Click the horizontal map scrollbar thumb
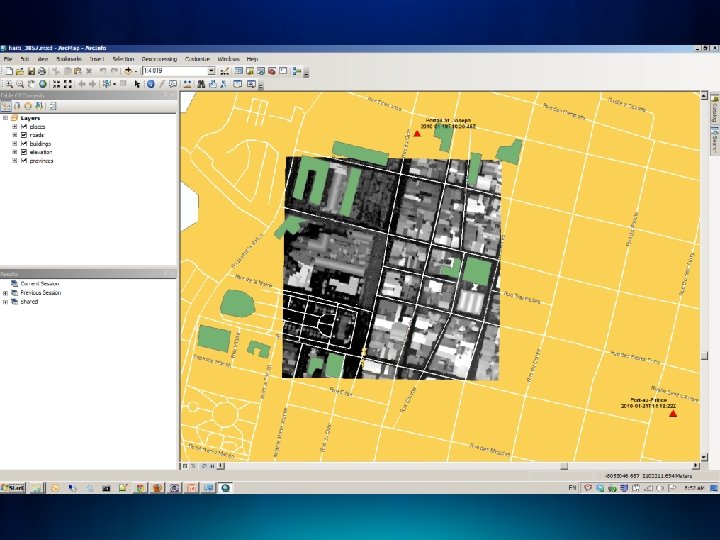 click(x=564, y=466)
